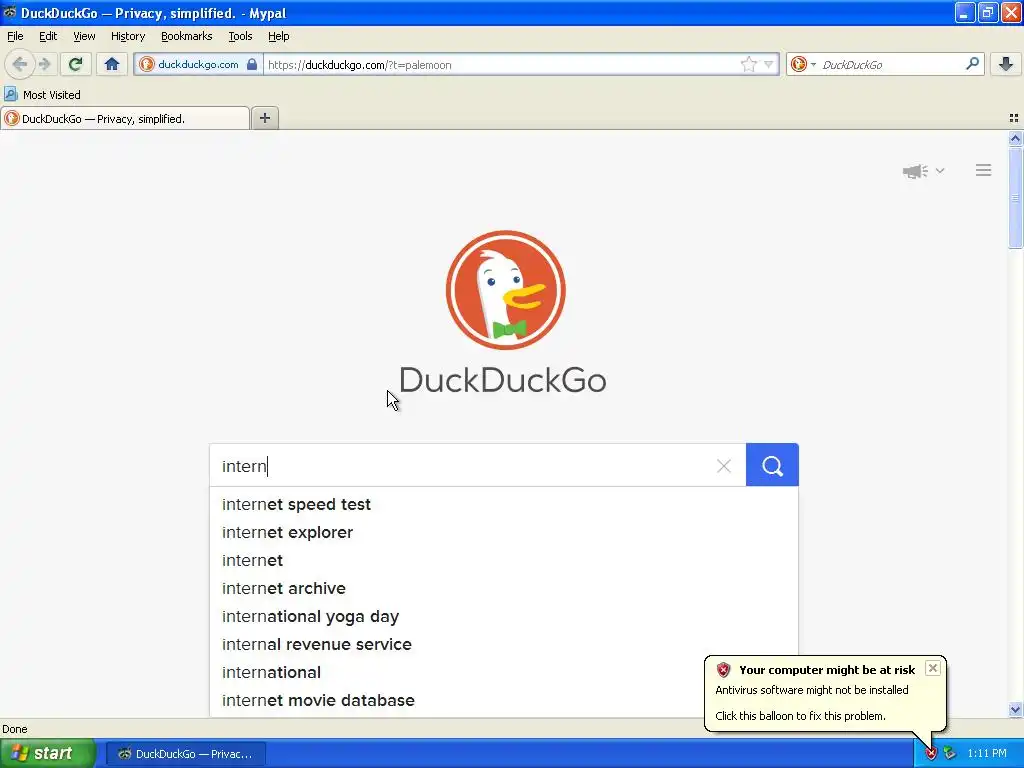Click the red security shield tray icon
The height and width of the screenshot is (768, 1024).
point(931,754)
